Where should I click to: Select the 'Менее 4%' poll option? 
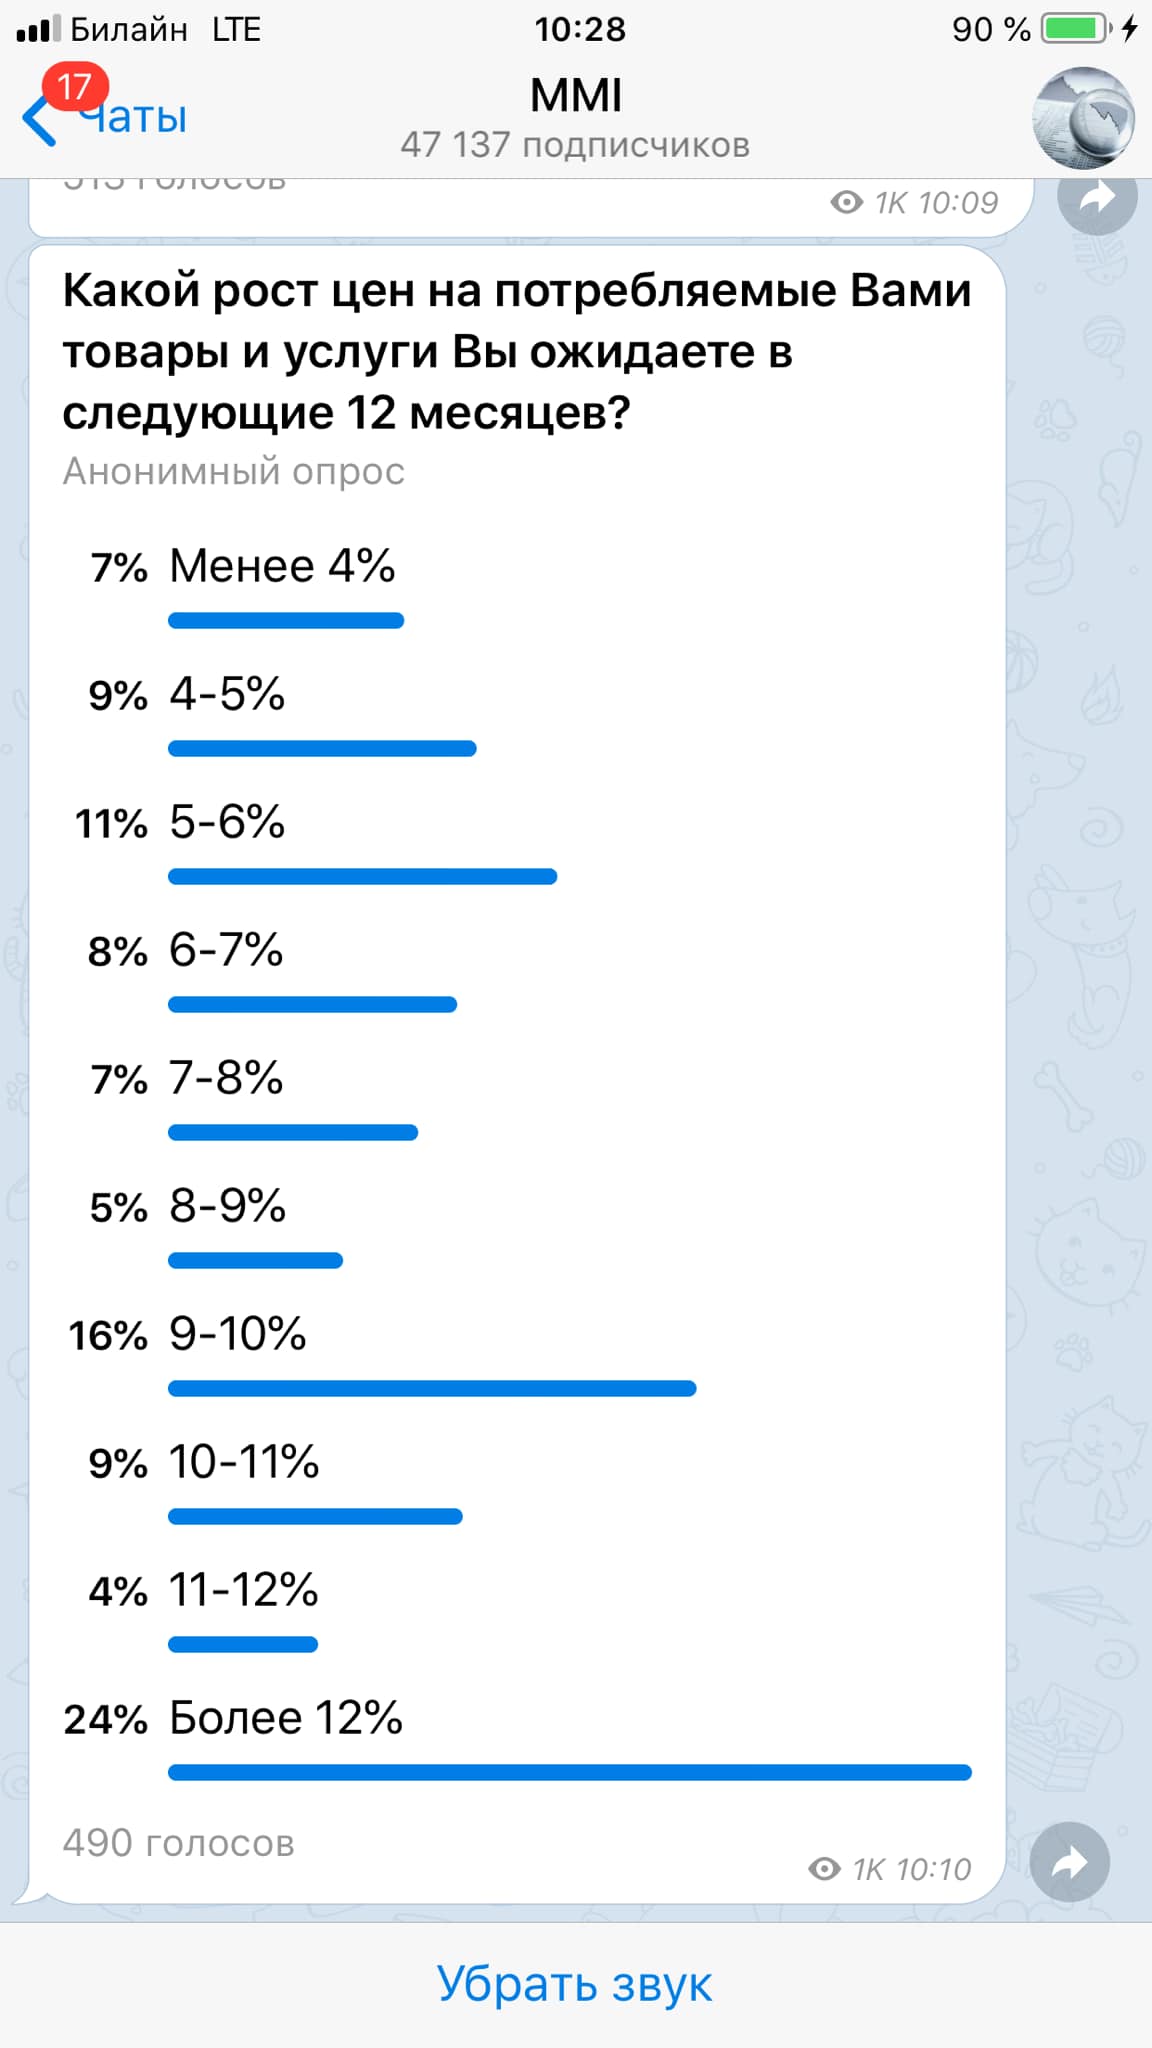(x=282, y=567)
